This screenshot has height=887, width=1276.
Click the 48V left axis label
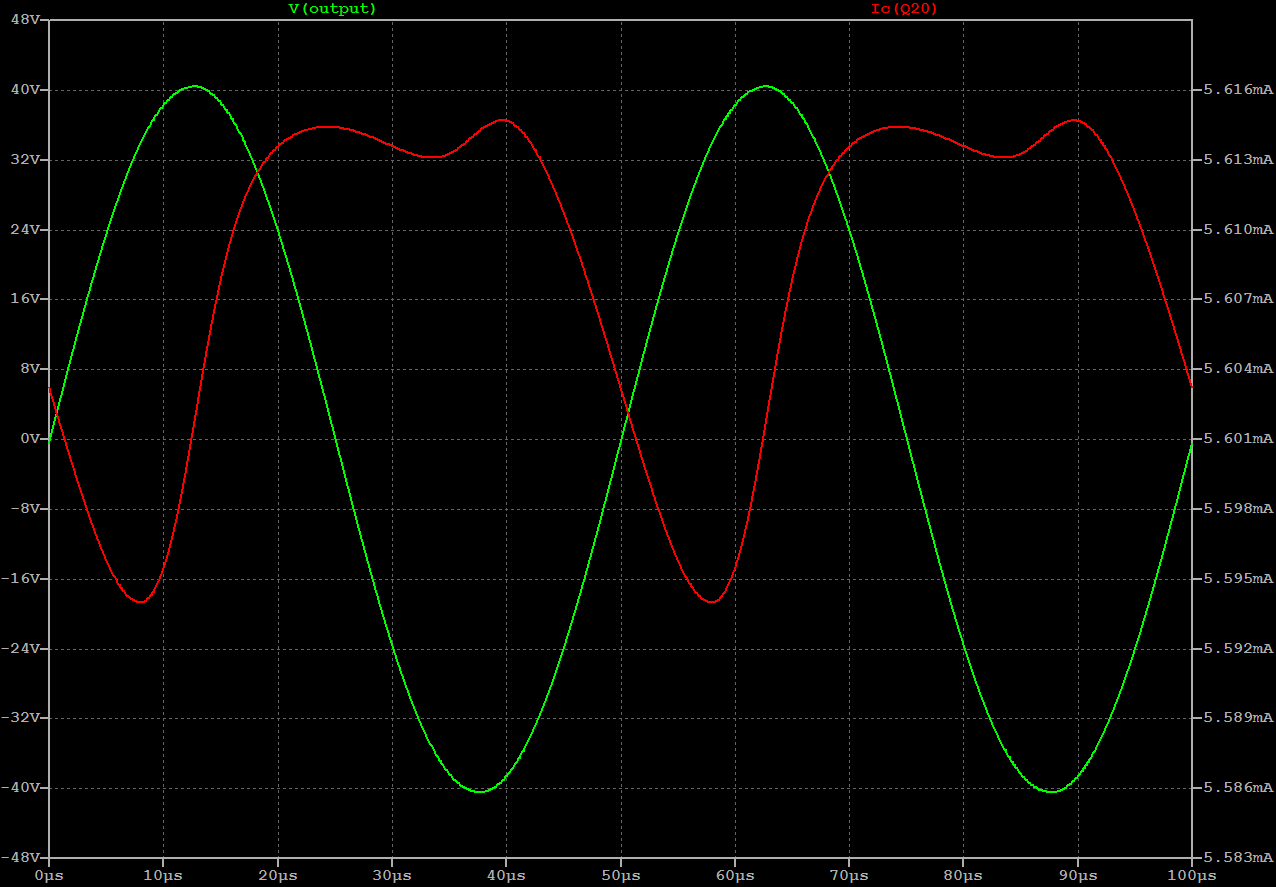point(24,20)
